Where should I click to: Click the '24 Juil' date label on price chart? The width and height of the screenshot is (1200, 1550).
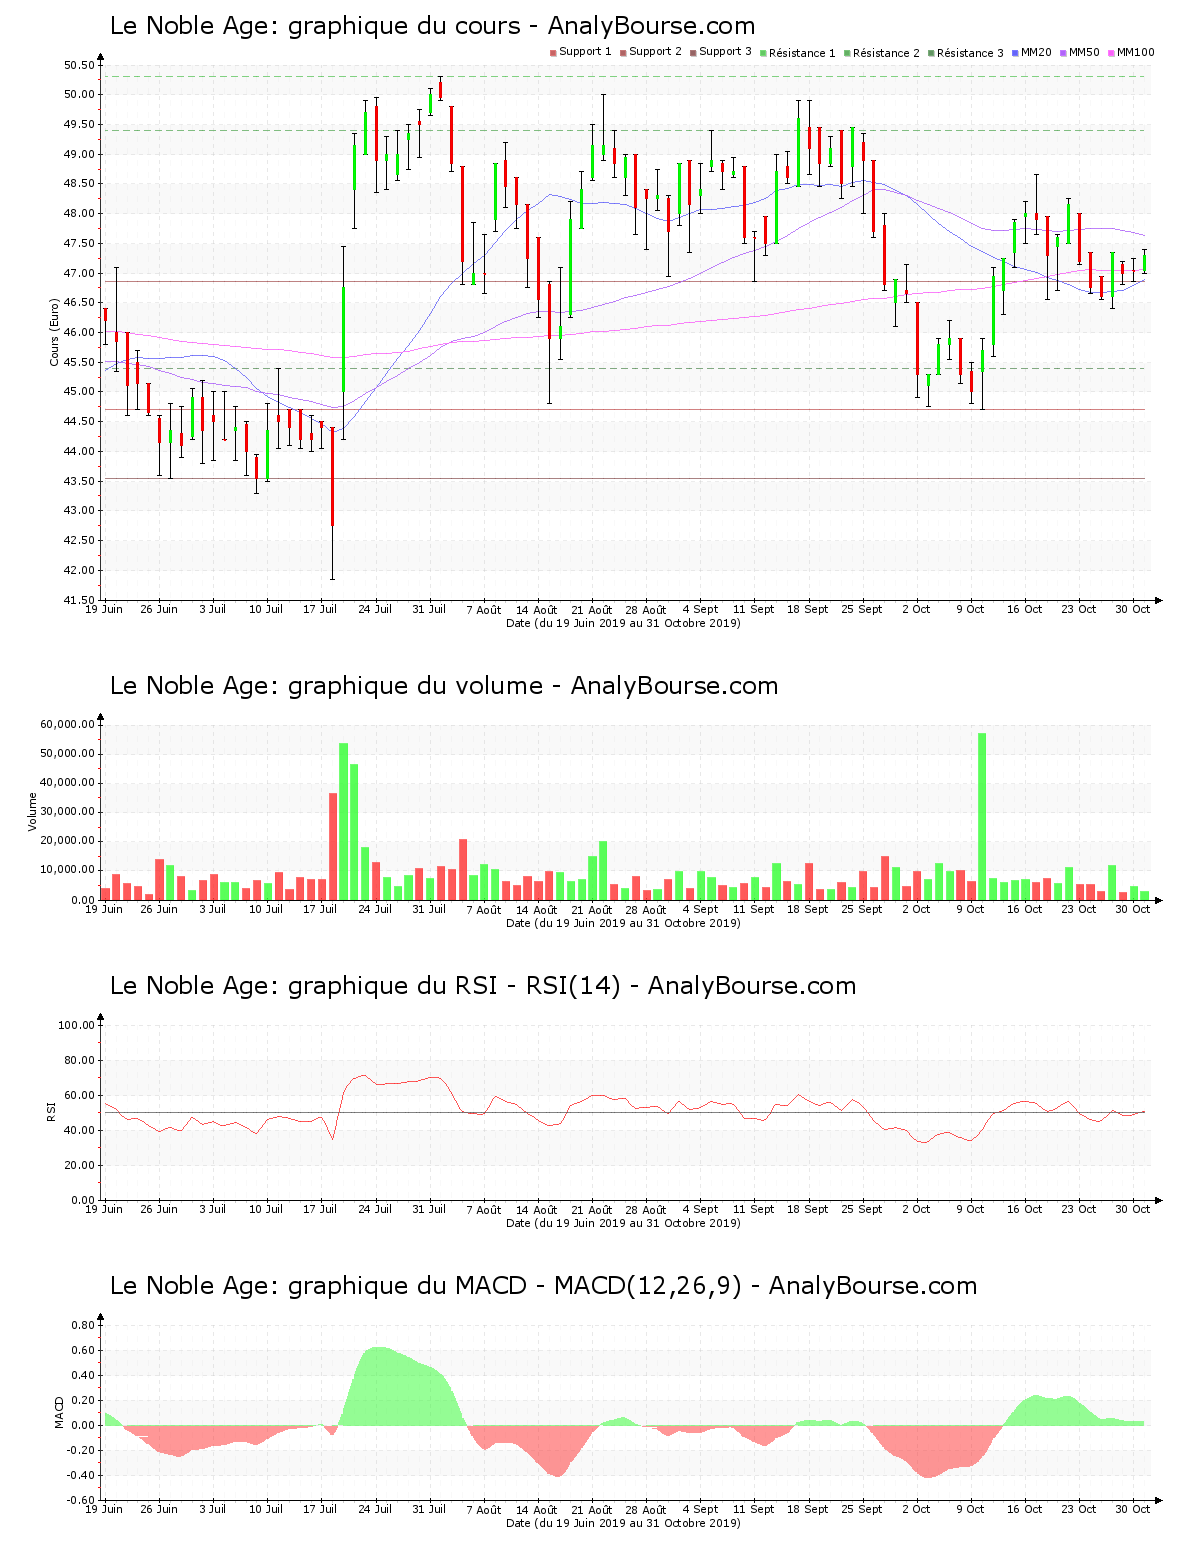pos(375,609)
